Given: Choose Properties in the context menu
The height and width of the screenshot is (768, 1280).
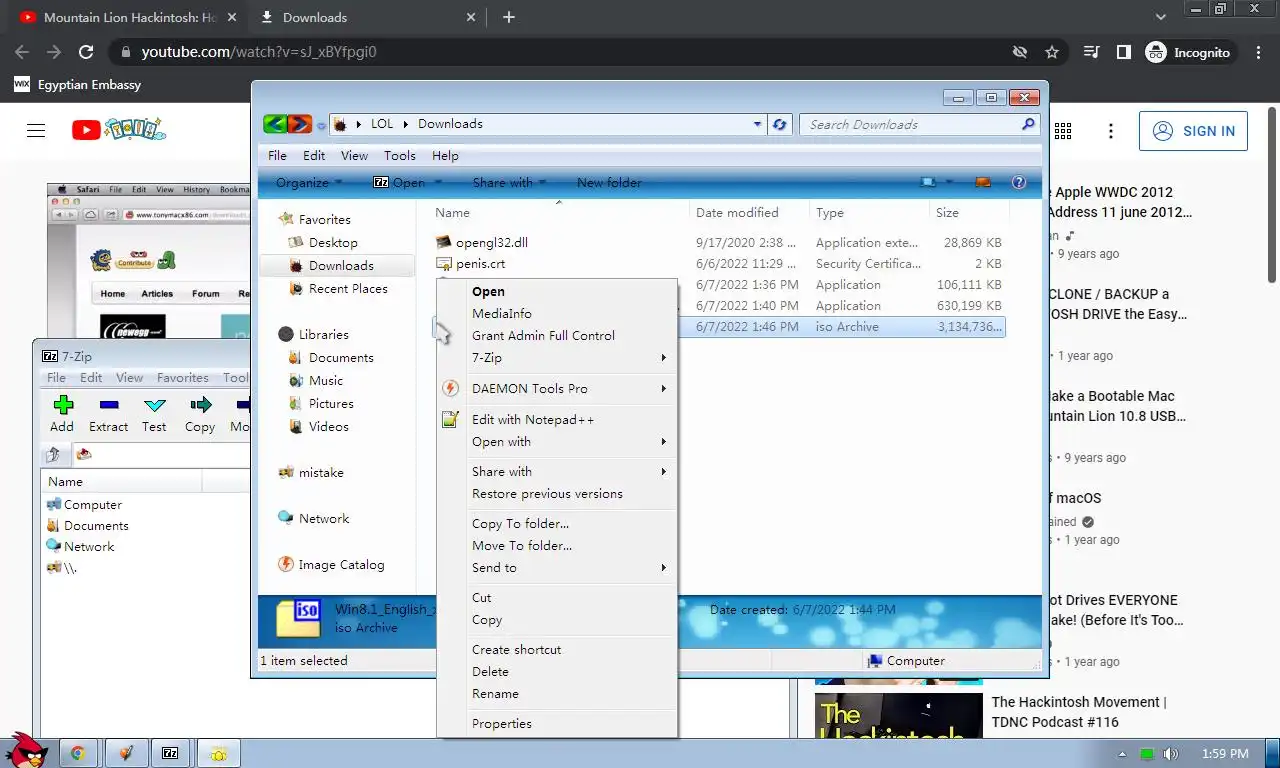Looking at the screenshot, I should coord(502,724).
